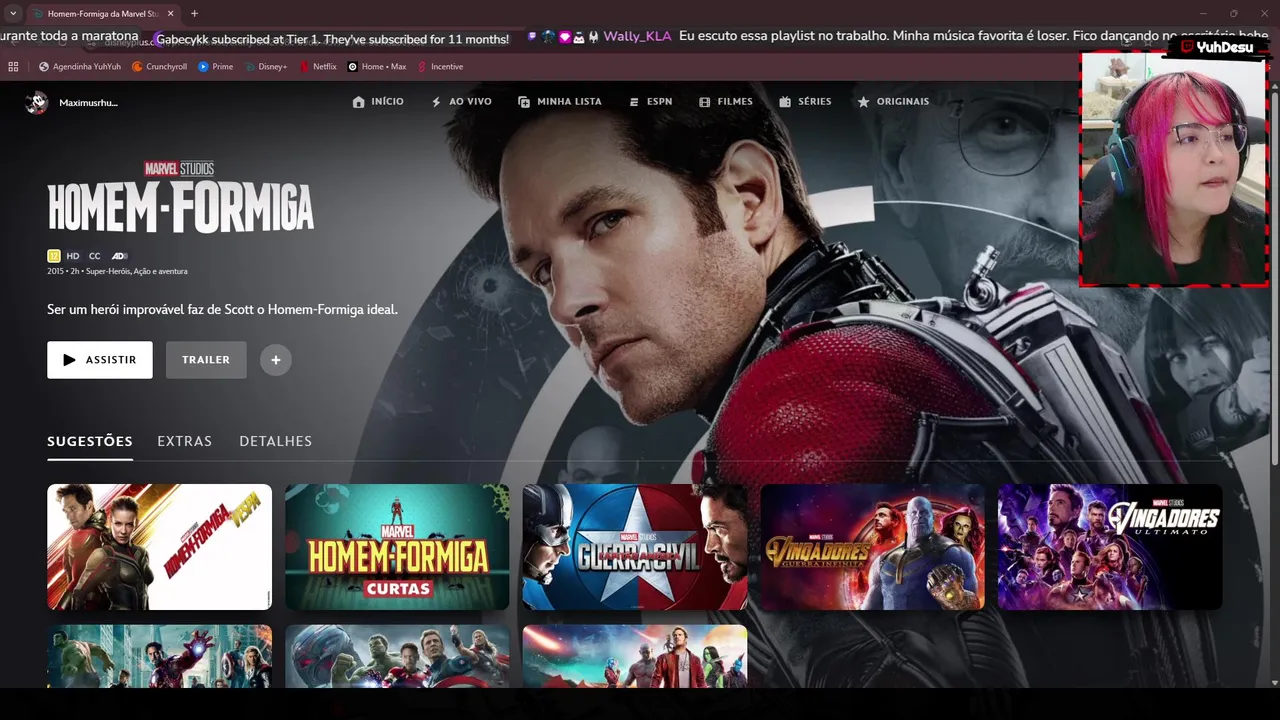Viewport: 1280px width, 720px height.
Task: Click the 2015 • 2h genre line
Action: (117, 271)
